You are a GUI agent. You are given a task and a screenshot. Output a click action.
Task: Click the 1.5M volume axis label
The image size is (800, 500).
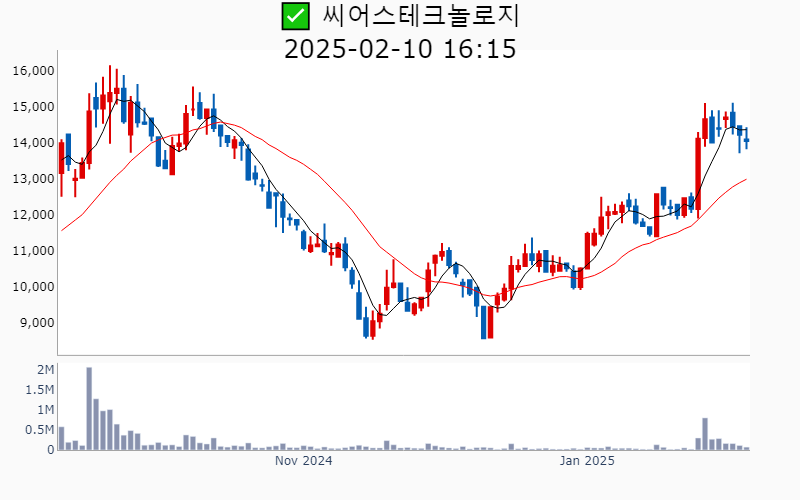(x=40, y=390)
